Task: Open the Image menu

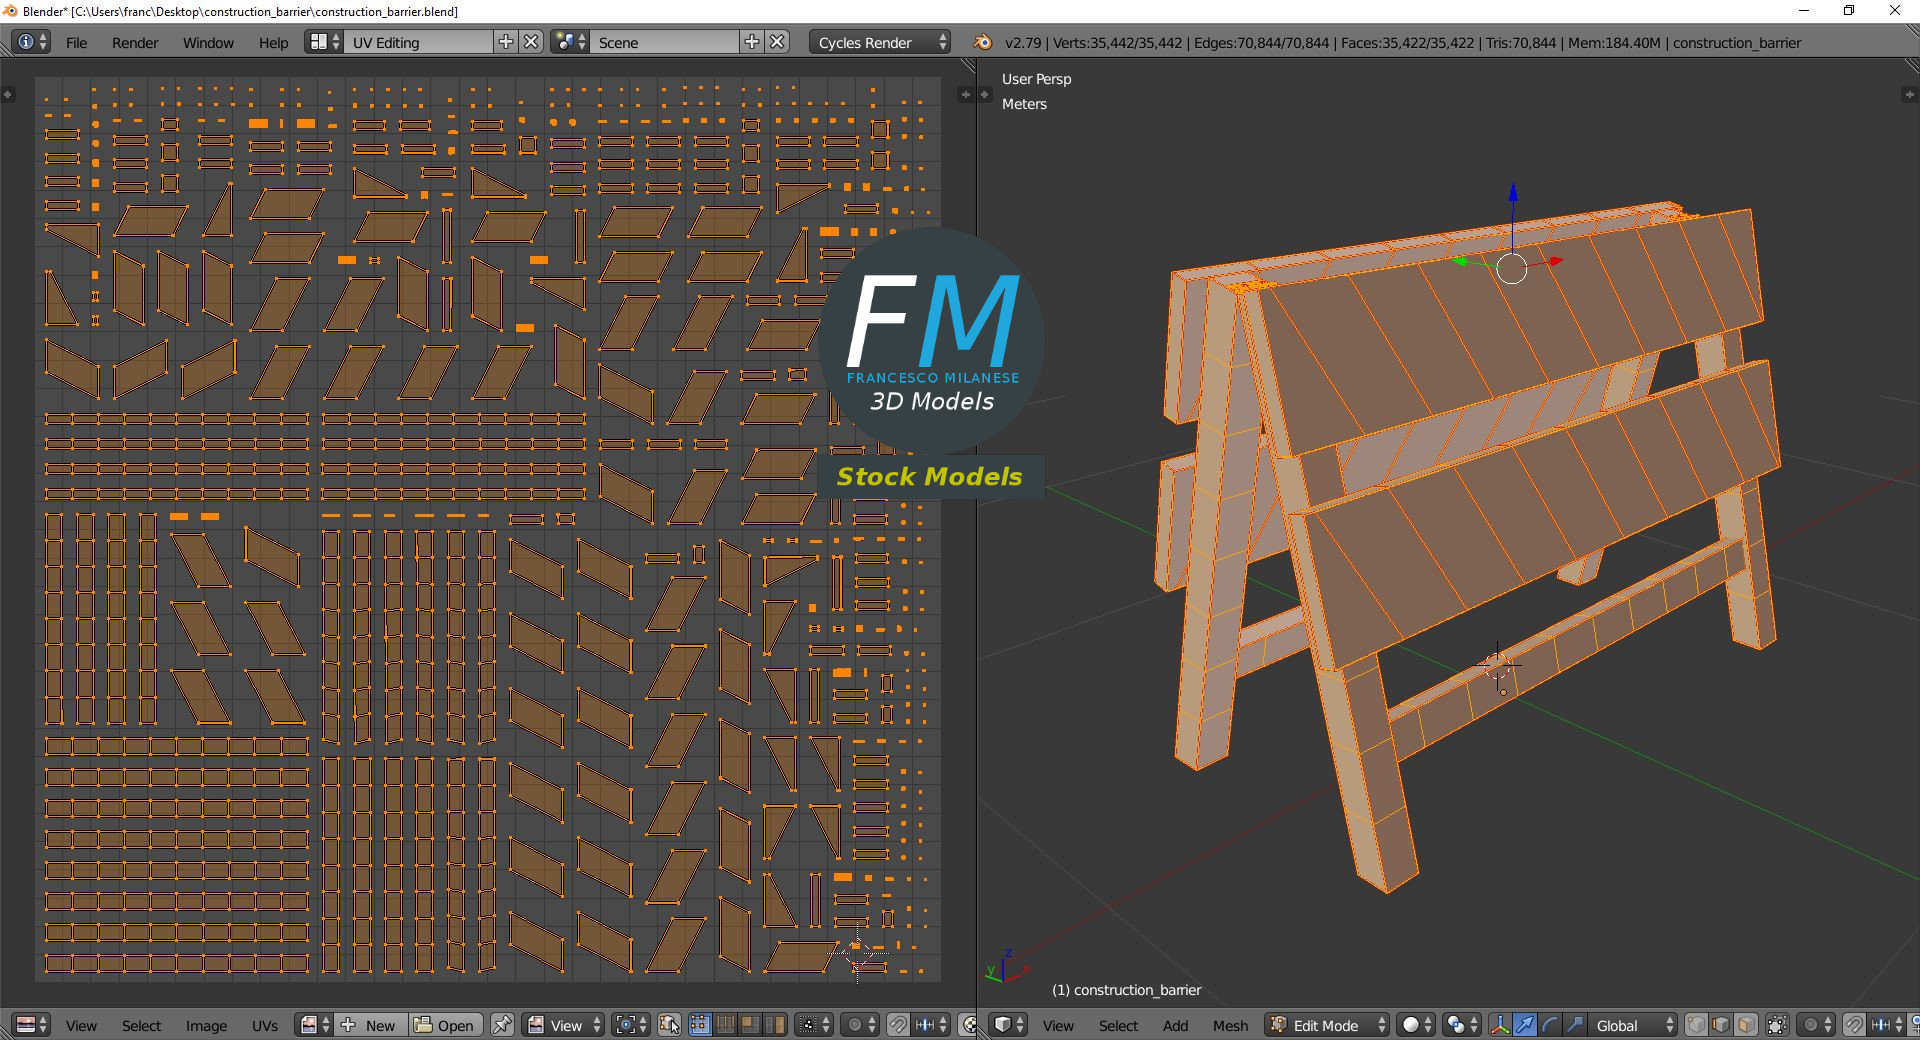Action: coord(206,1026)
